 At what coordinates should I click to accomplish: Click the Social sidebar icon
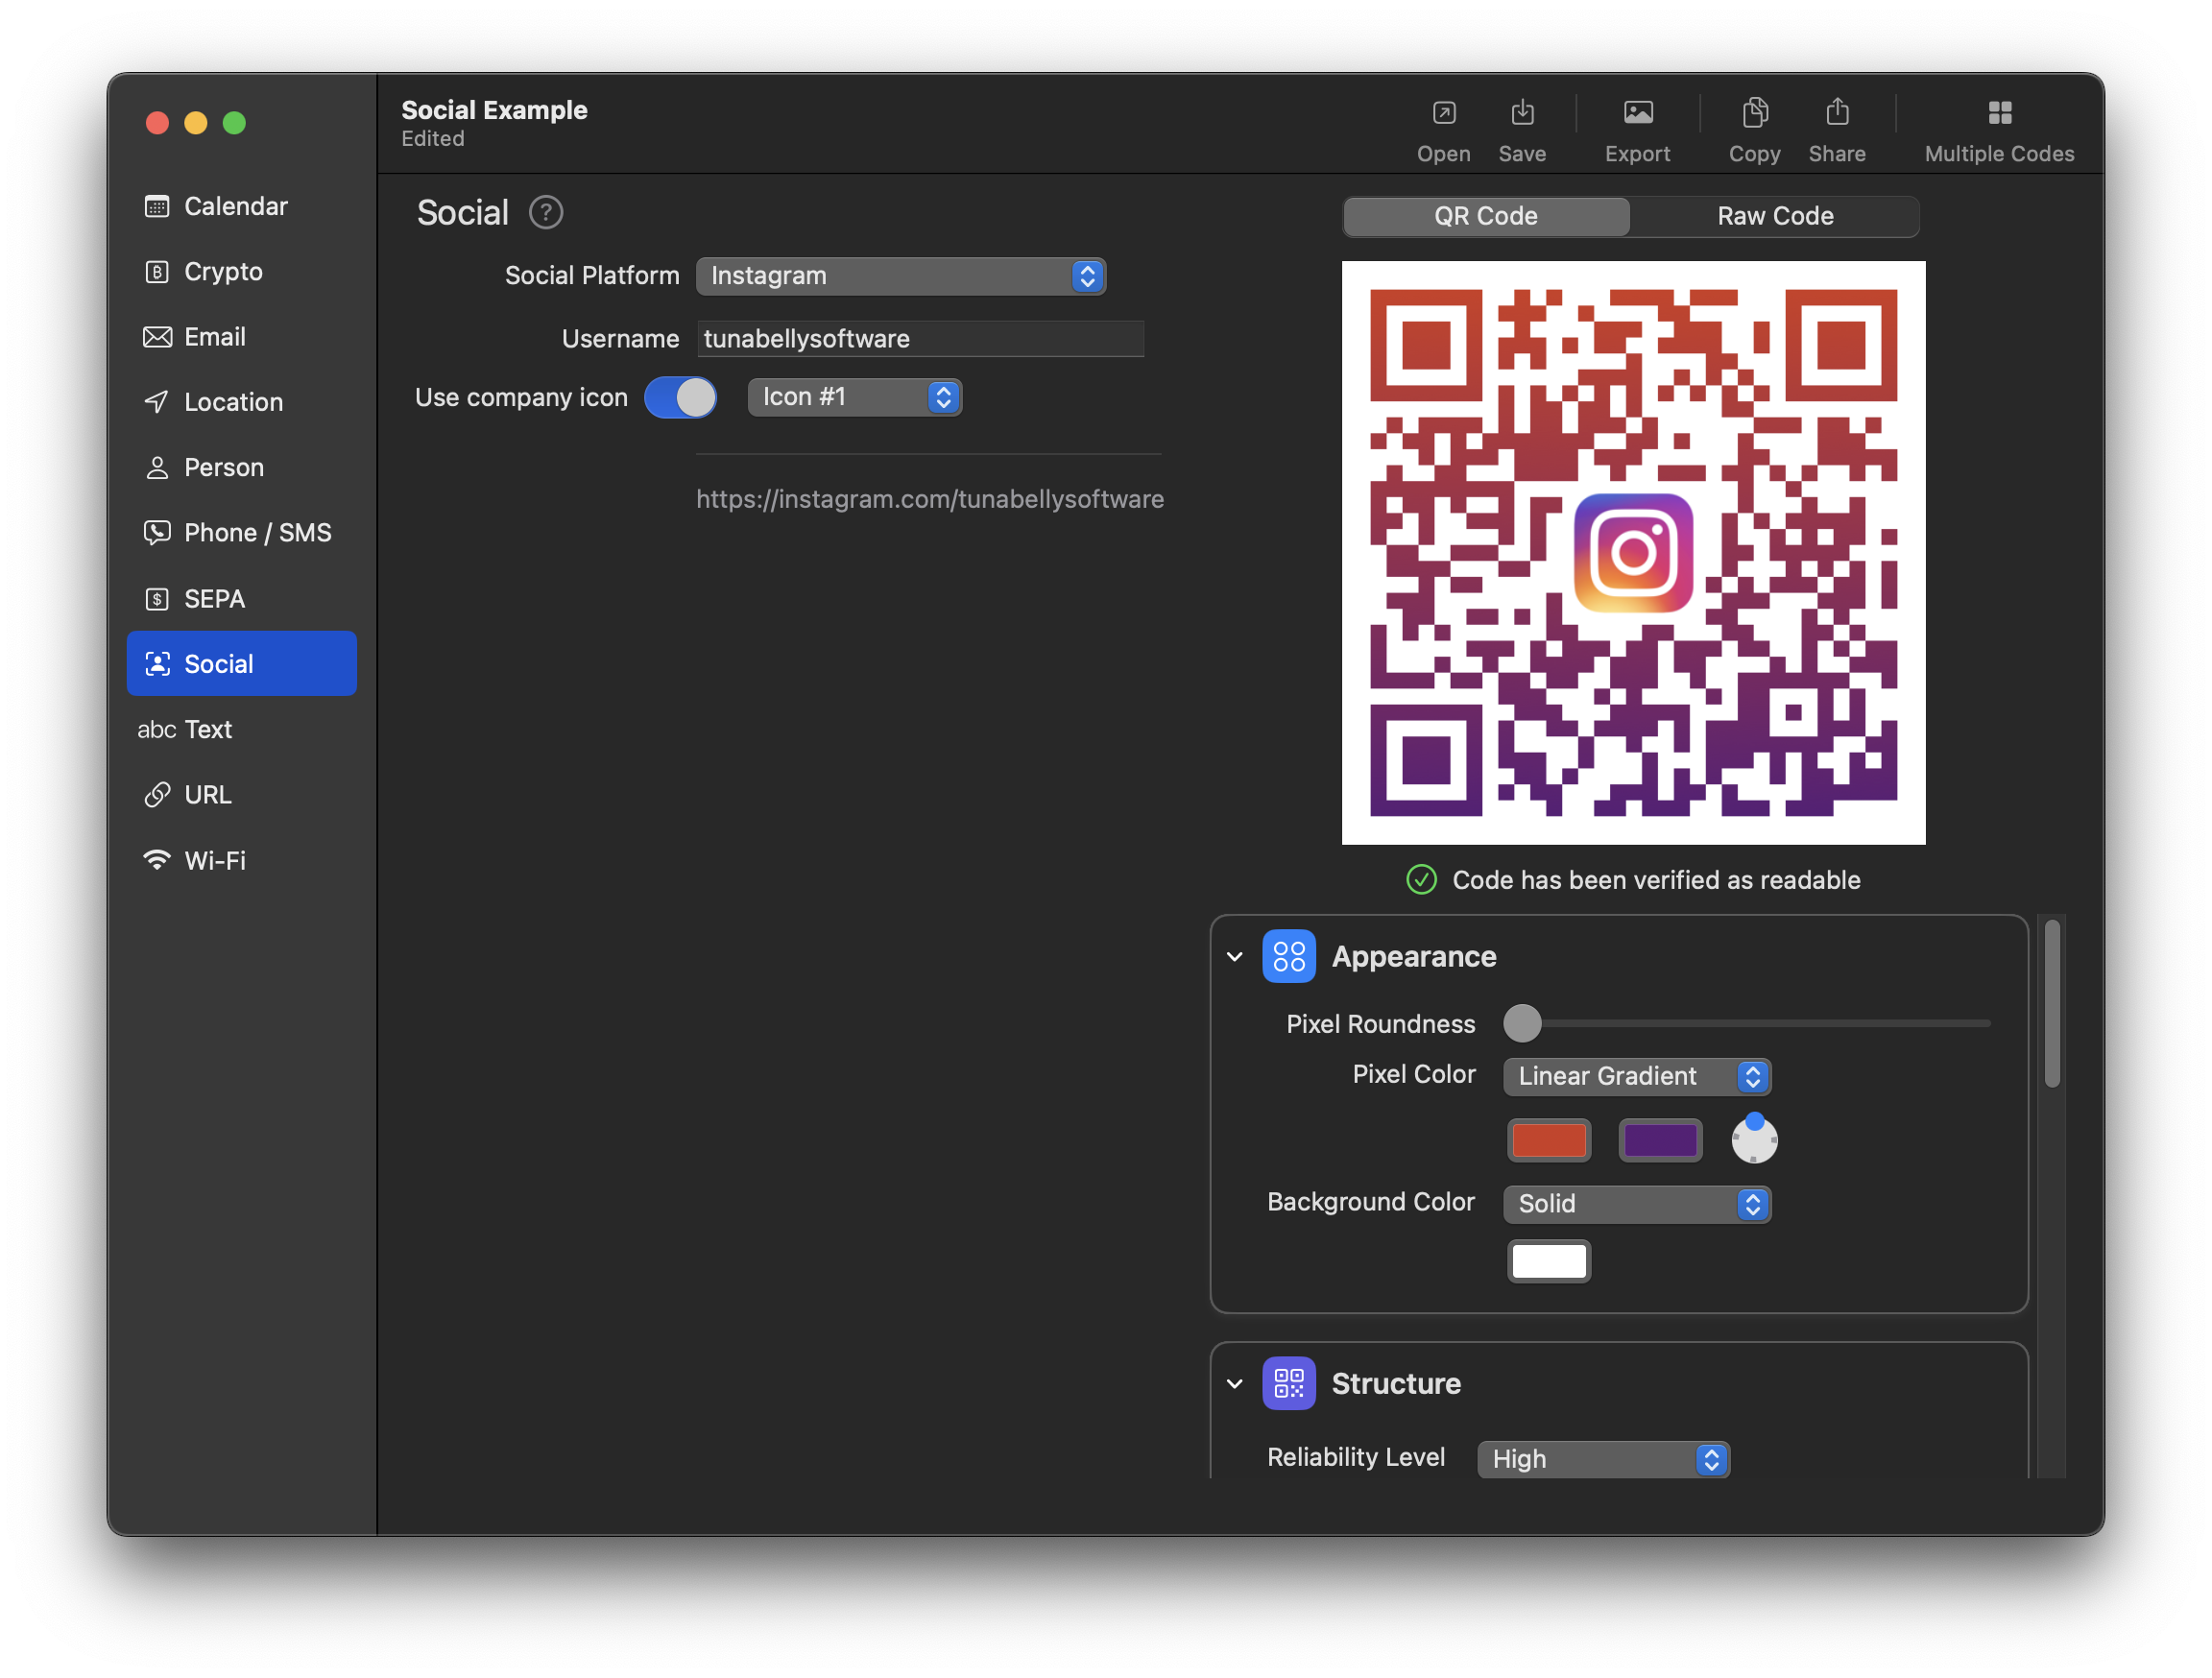click(158, 662)
